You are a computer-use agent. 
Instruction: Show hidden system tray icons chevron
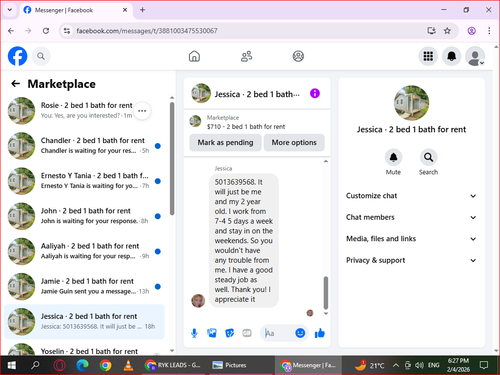[396, 365]
